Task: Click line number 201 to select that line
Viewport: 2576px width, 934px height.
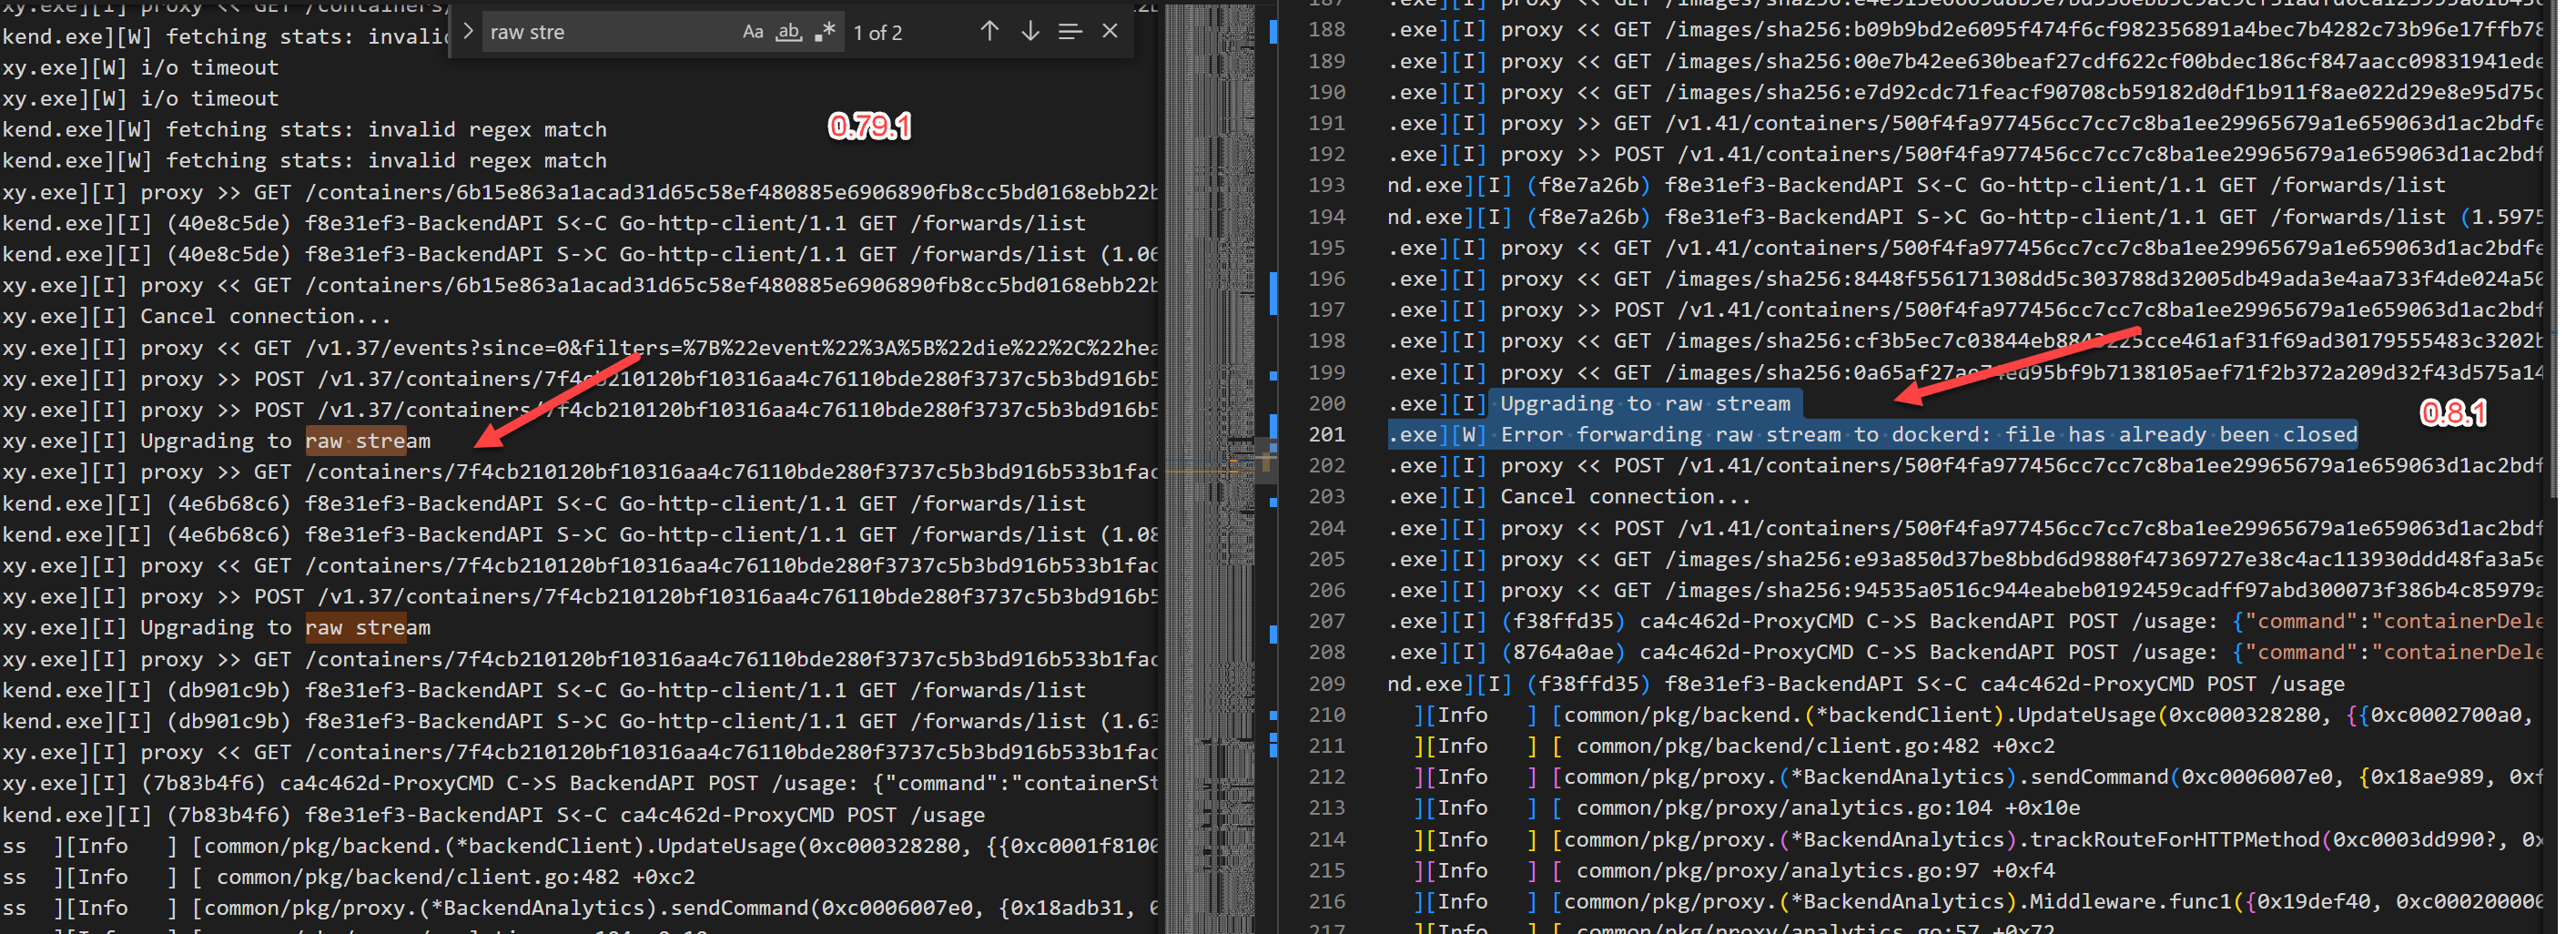Action: tap(1325, 434)
